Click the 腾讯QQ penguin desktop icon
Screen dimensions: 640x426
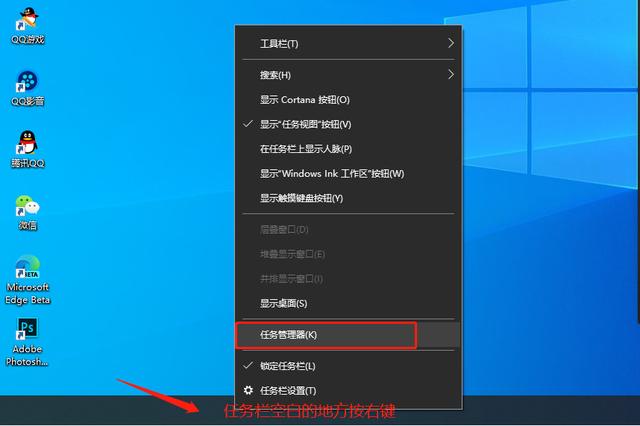pos(27,149)
